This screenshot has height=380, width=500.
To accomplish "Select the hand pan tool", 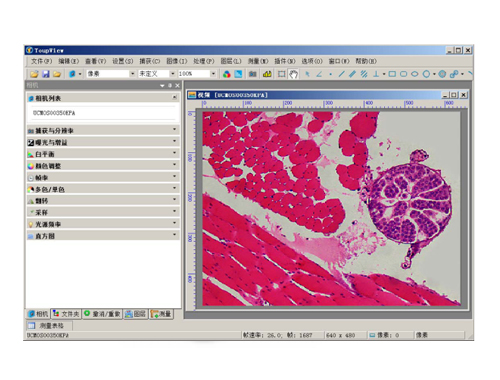I will [293, 74].
